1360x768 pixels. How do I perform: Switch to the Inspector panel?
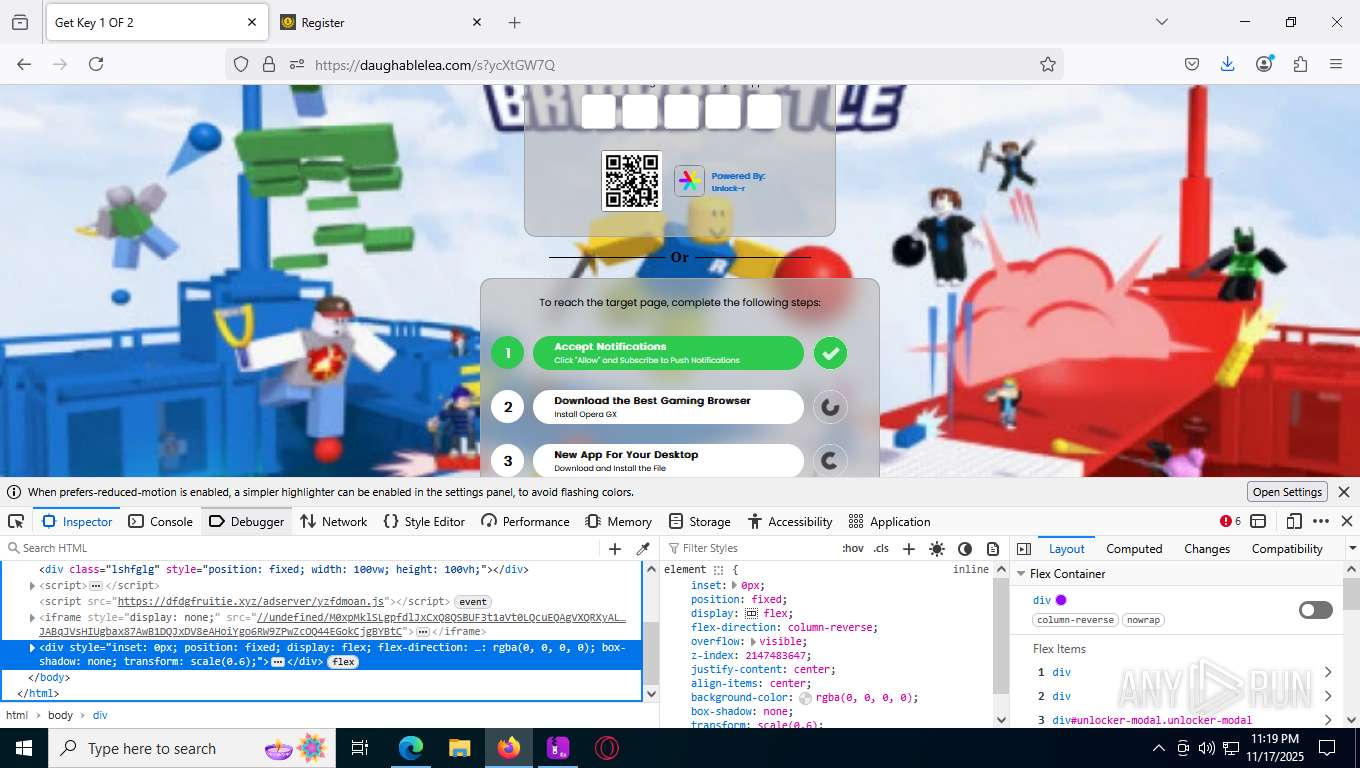(x=78, y=521)
